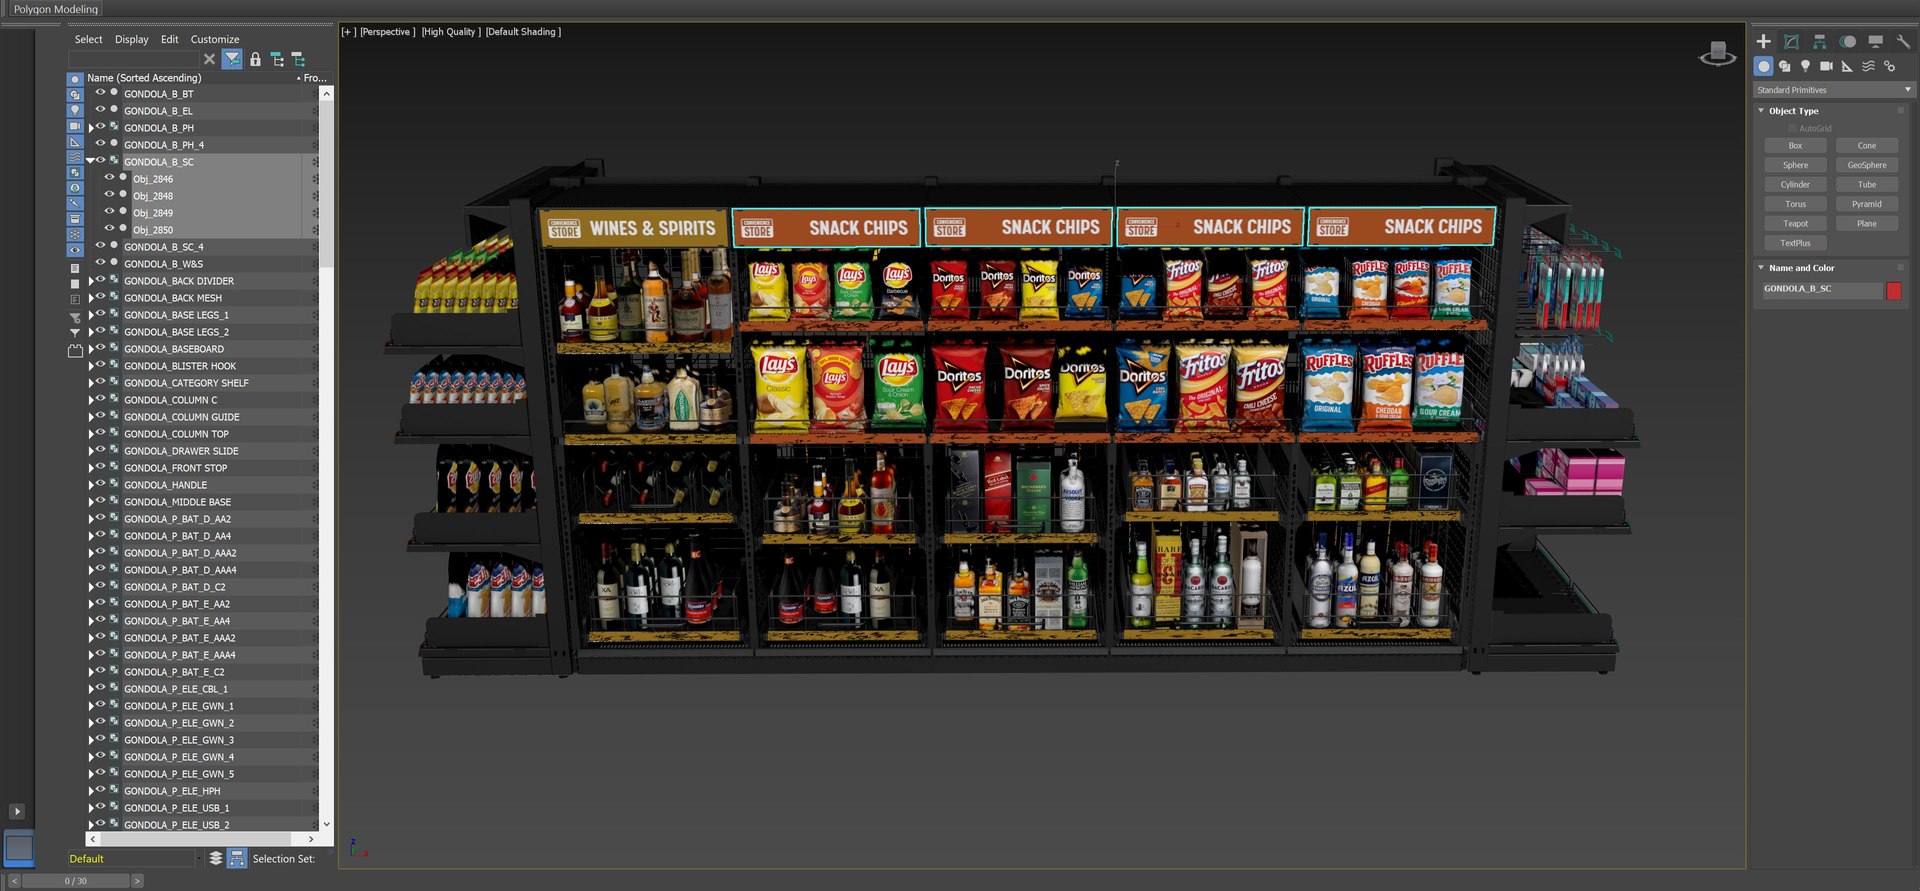Toggle display space warps filter in explorer sidebar
This screenshot has height=891, width=1920.
coord(75,157)
